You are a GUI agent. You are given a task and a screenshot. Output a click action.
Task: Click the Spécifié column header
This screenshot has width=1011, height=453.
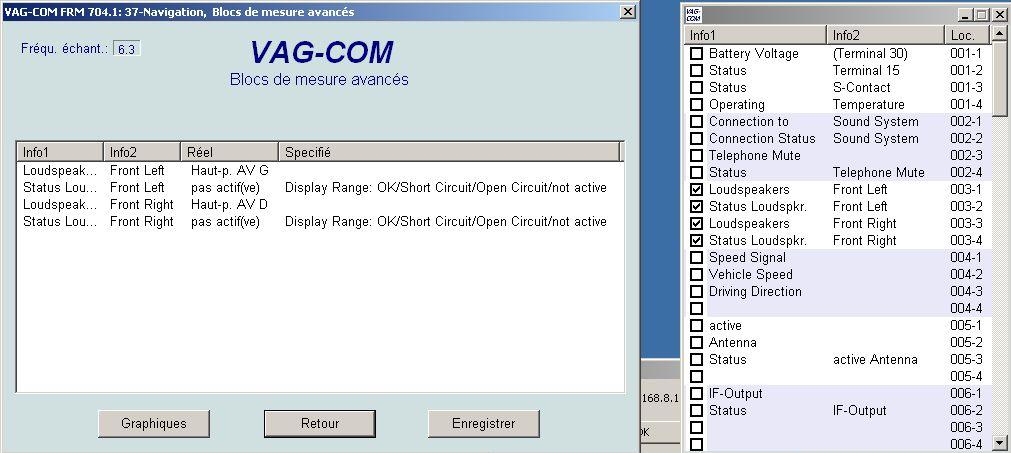449,152
